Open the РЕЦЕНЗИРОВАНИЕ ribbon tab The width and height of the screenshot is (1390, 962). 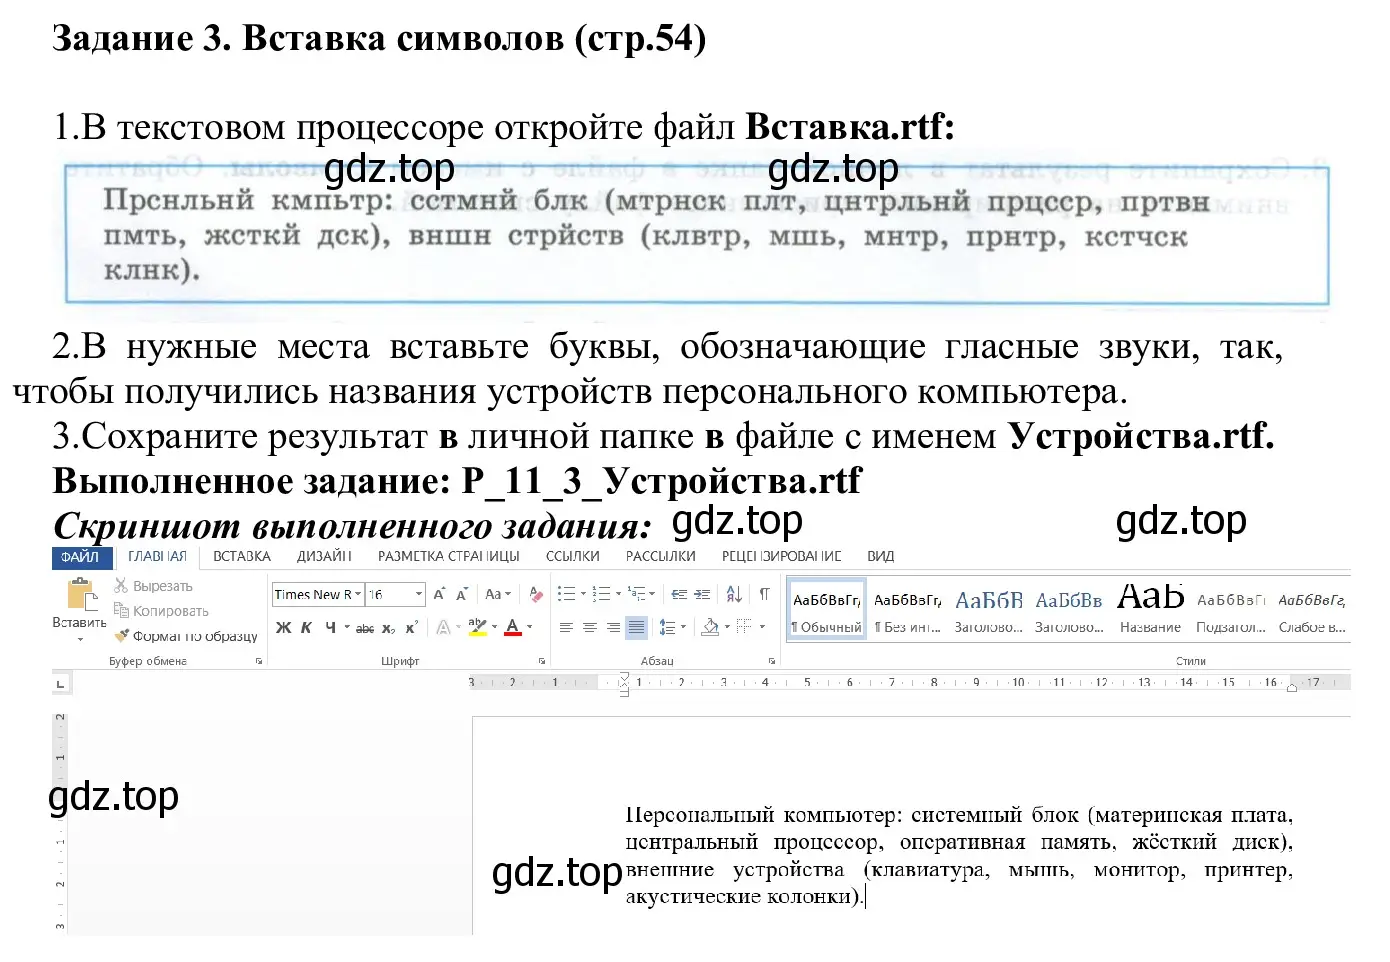[x=781, y=556]
